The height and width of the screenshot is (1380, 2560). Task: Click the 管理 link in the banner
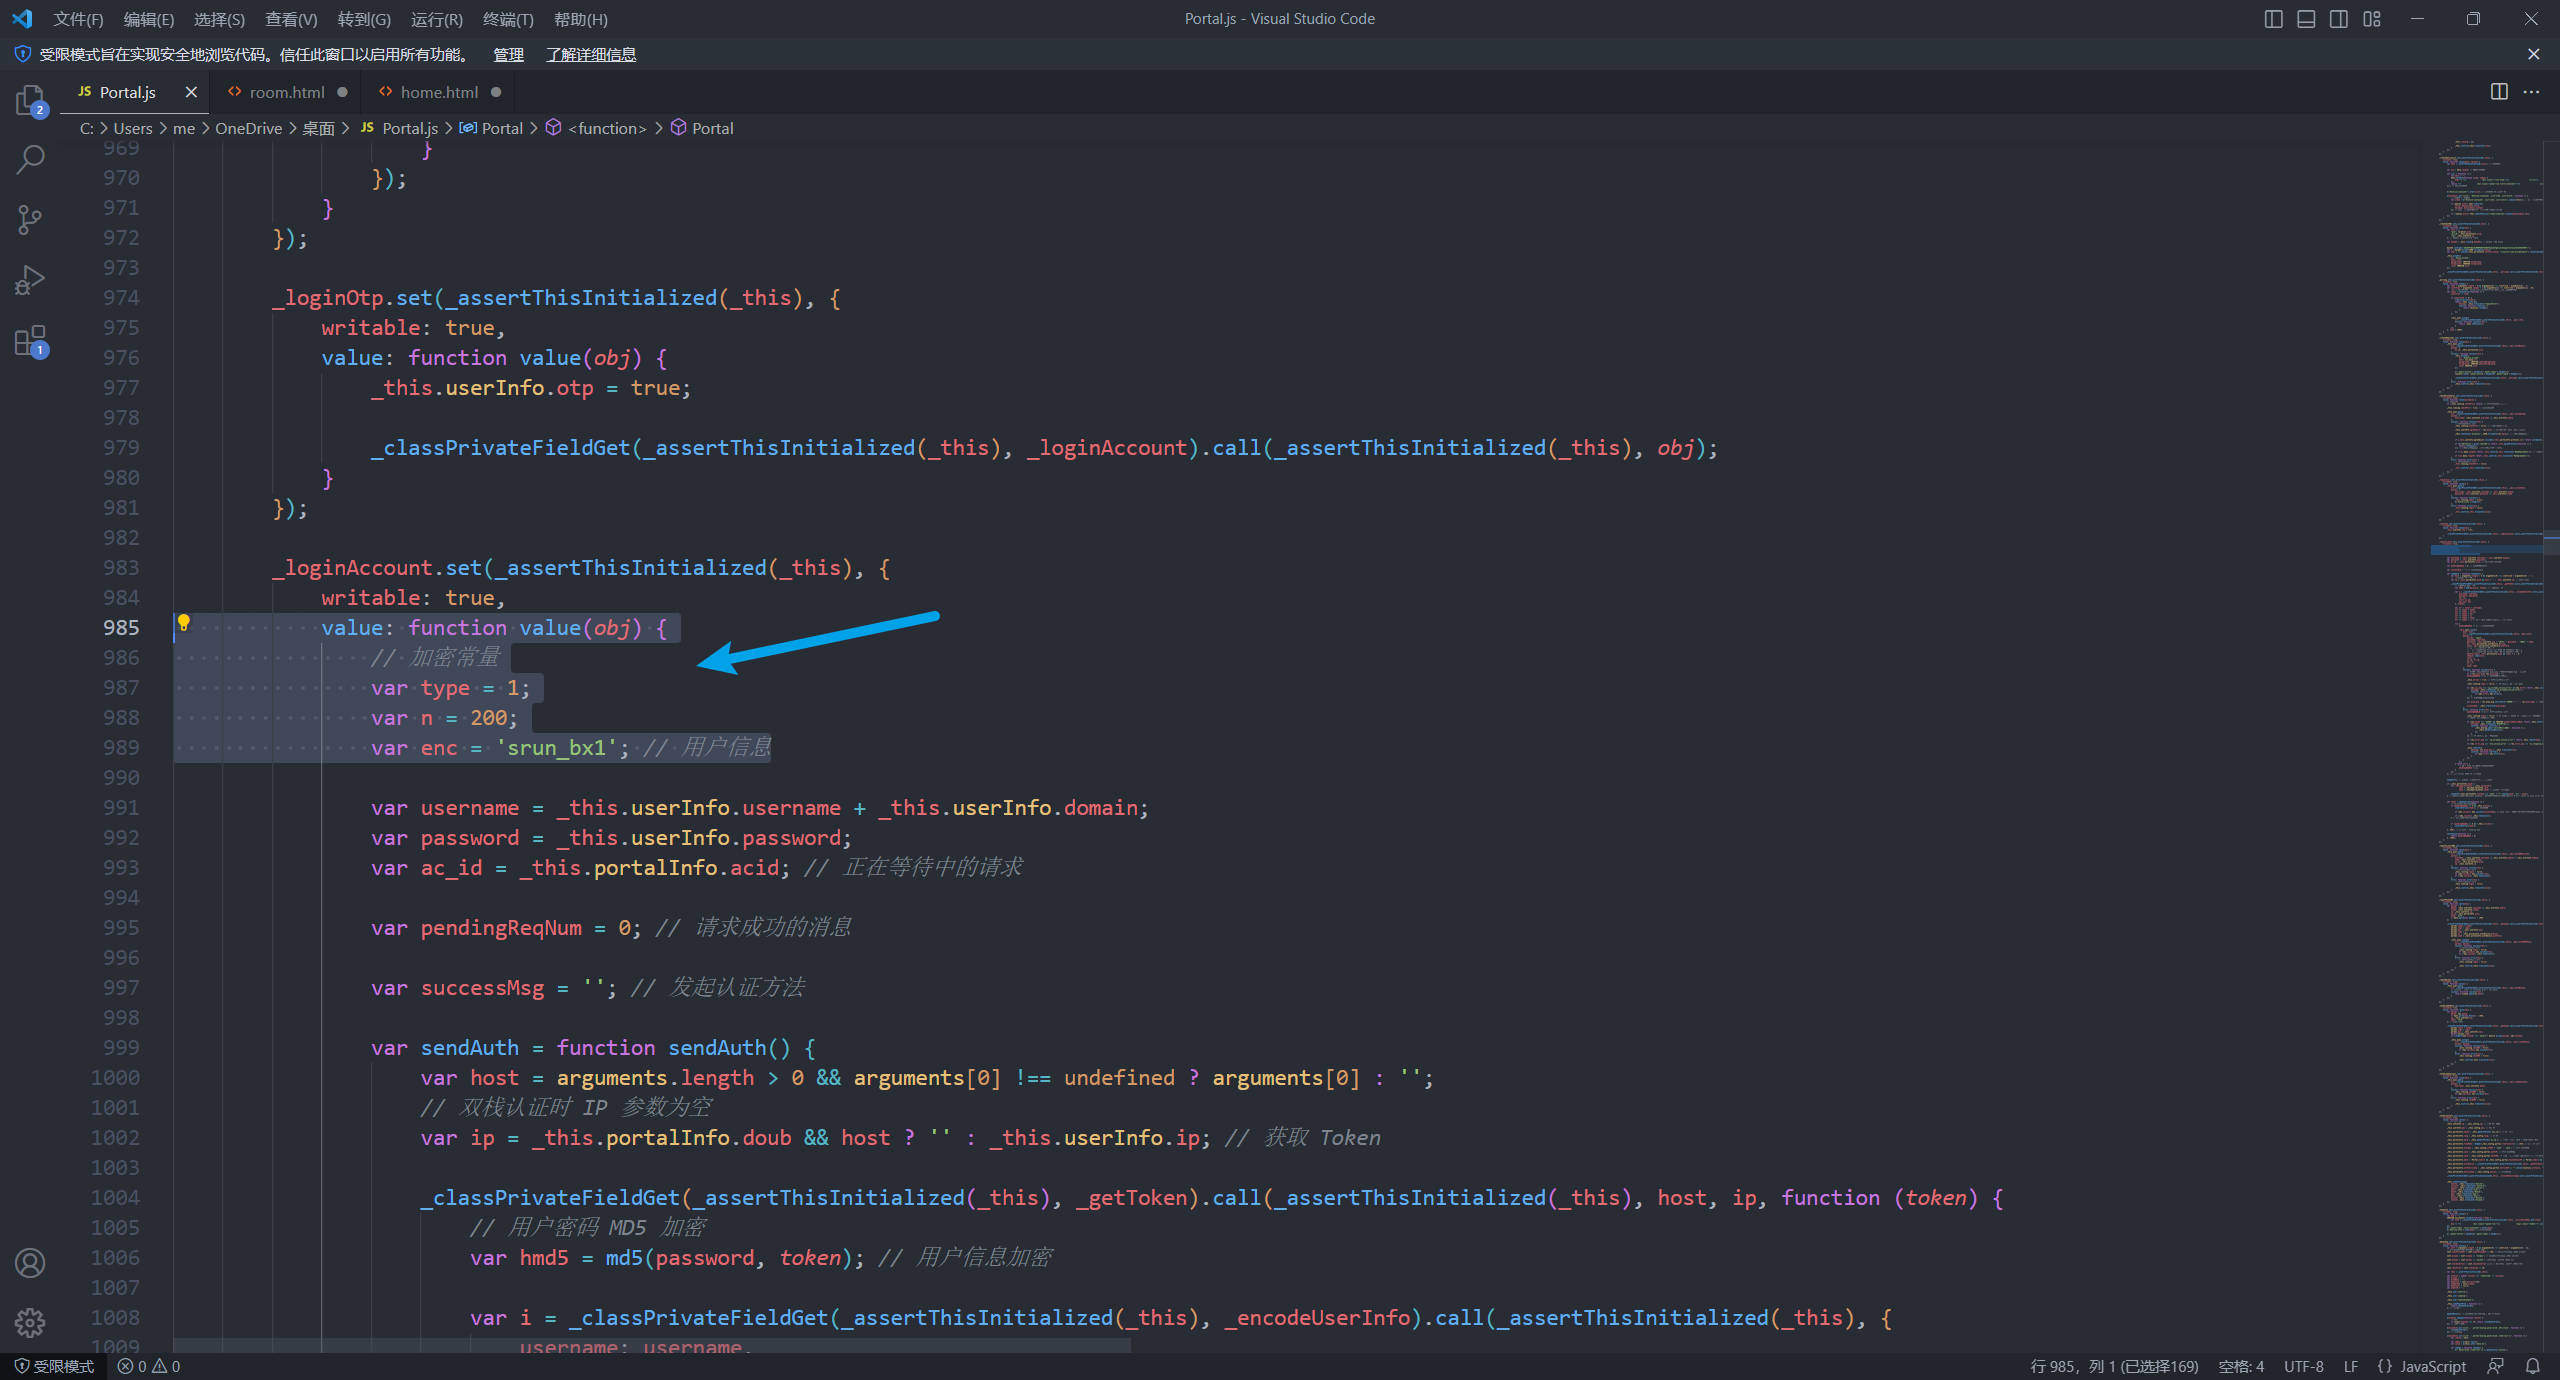tap(508, 54)
